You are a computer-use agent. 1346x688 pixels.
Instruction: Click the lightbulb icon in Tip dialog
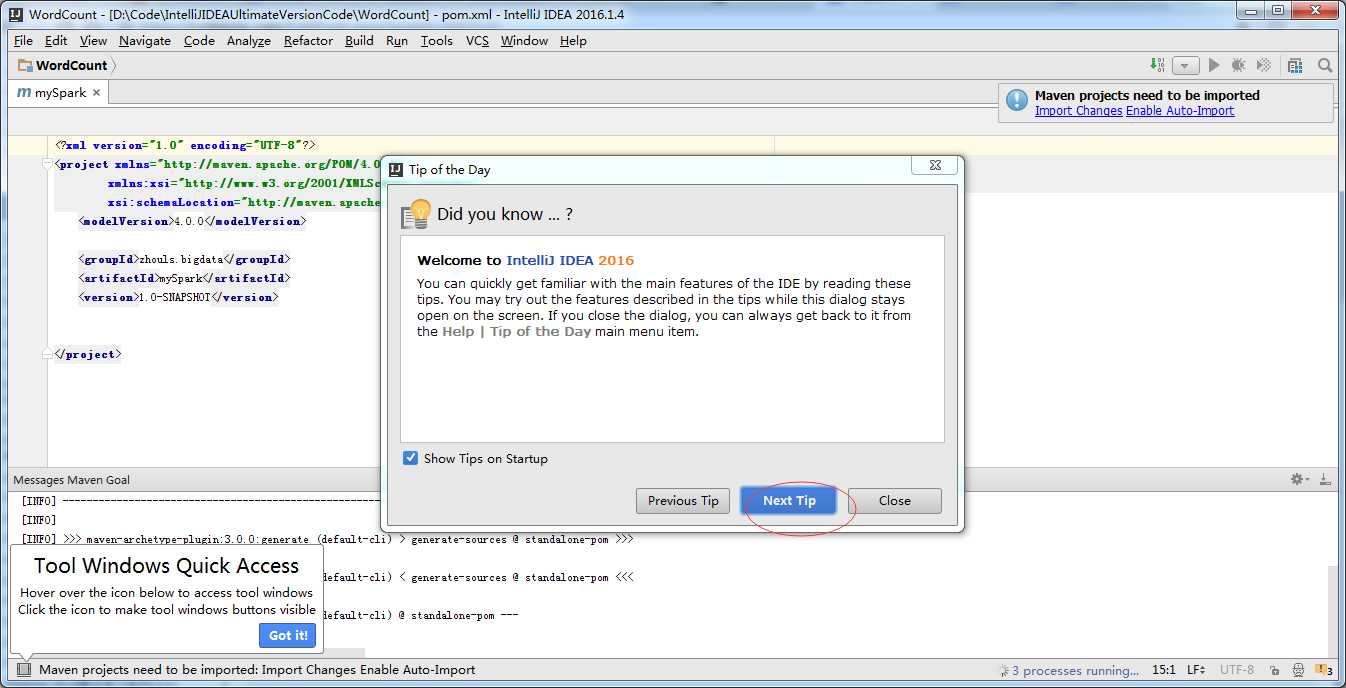point(415,214)
